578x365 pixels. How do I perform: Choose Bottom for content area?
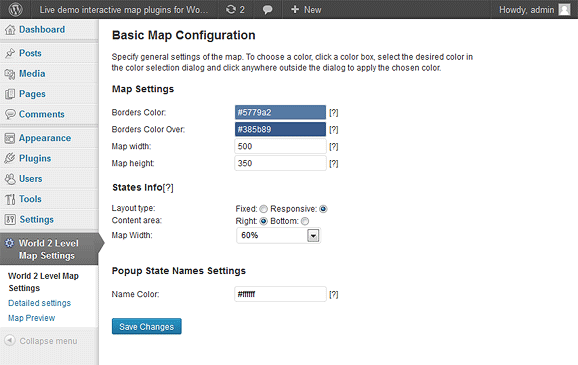(305, 221)
